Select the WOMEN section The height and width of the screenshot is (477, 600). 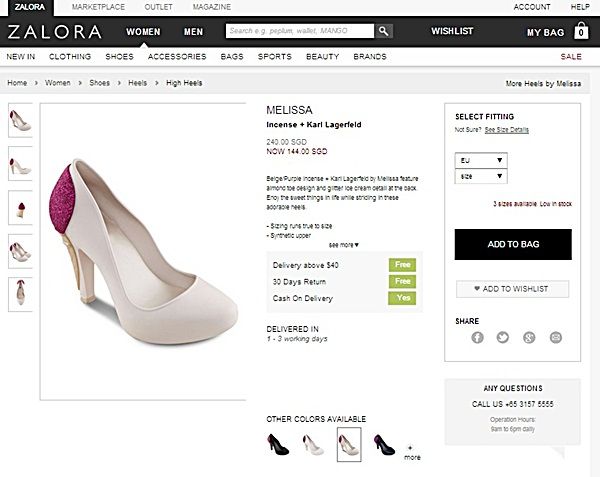click(143, 32)
